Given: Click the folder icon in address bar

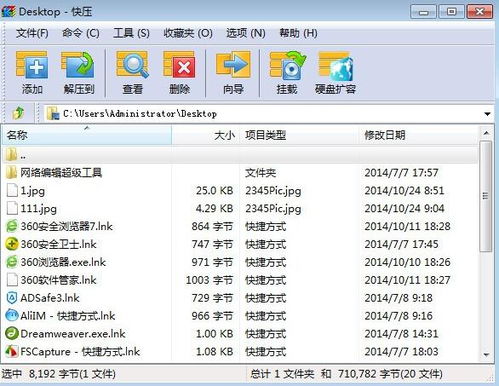Looking at the screenshot, I should coord(53,113).
